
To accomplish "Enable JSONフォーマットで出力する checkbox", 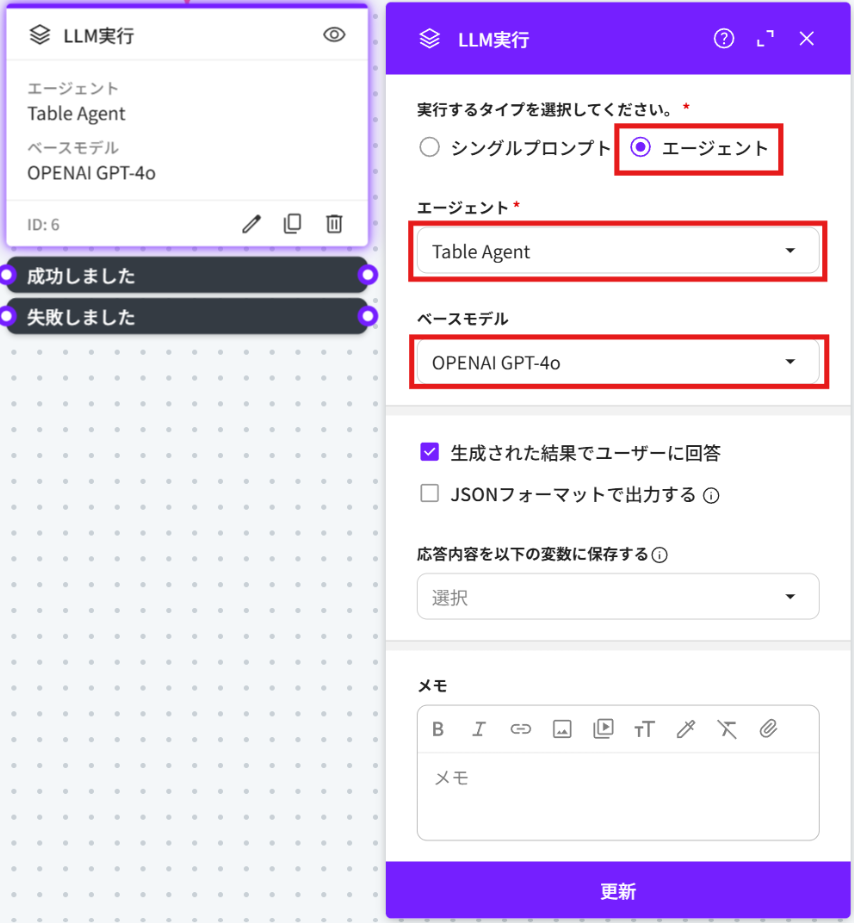I will [430, 493].
